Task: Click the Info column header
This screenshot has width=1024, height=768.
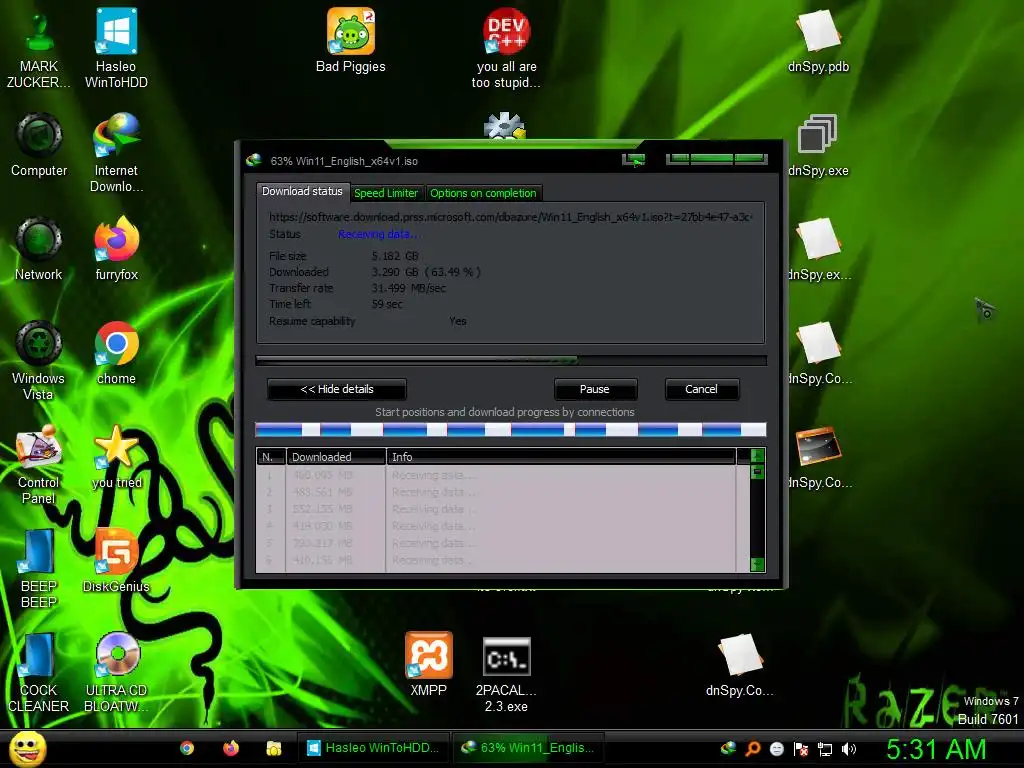Action: (x=561, y=457)
